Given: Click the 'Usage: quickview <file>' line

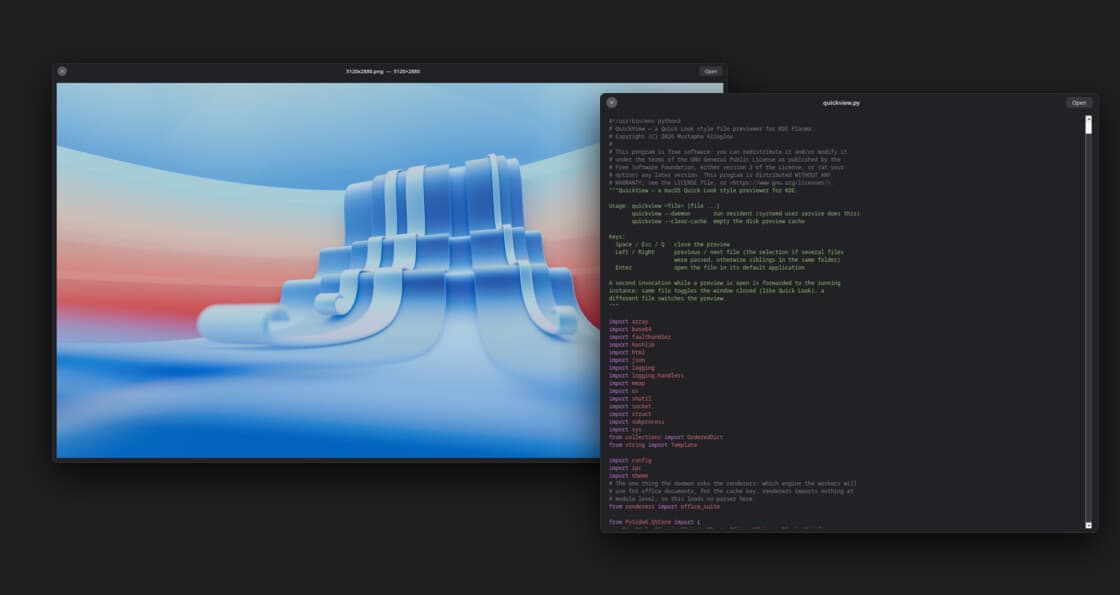Looking at the screenshot, I should tap(664, 206).
